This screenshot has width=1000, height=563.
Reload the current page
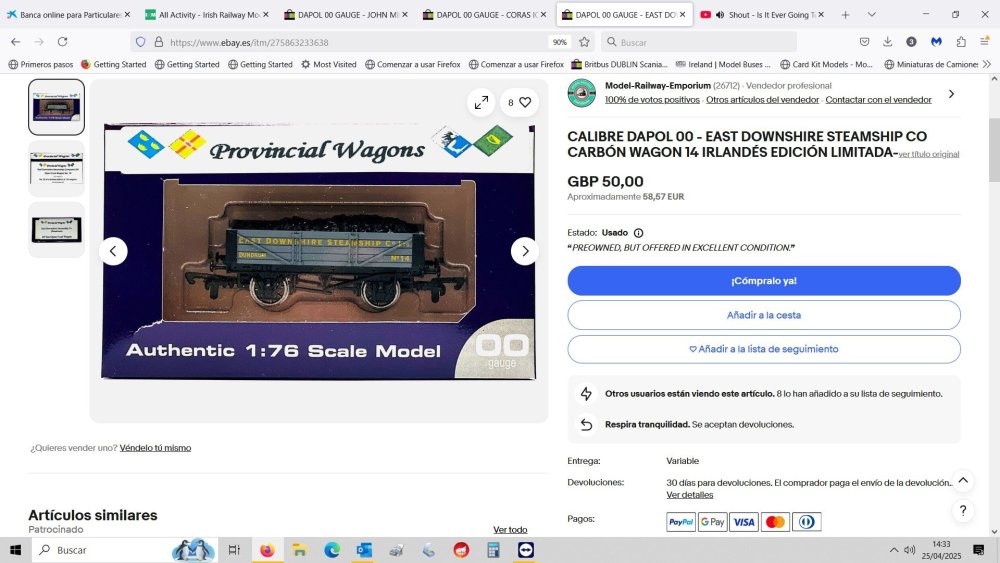pyautogui.click(x=62, y=42)
